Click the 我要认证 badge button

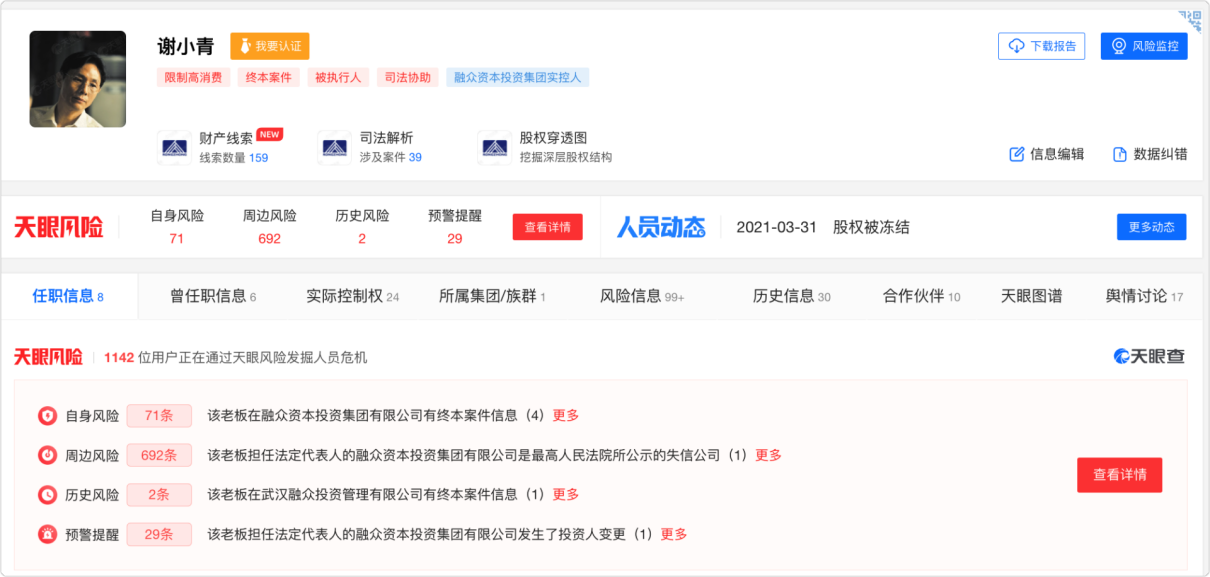coord(270,46)
